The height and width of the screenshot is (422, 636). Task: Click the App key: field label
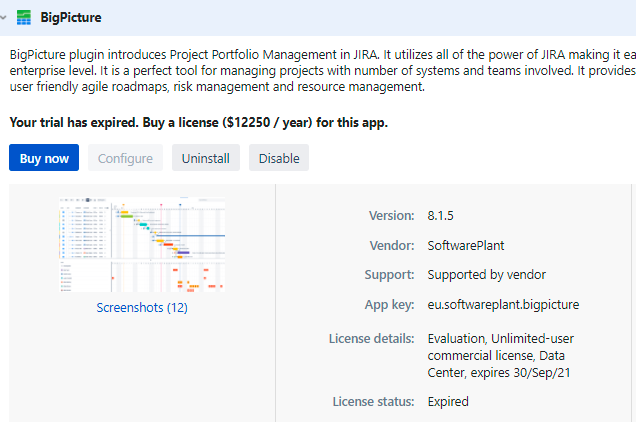[x=389, y=305]
